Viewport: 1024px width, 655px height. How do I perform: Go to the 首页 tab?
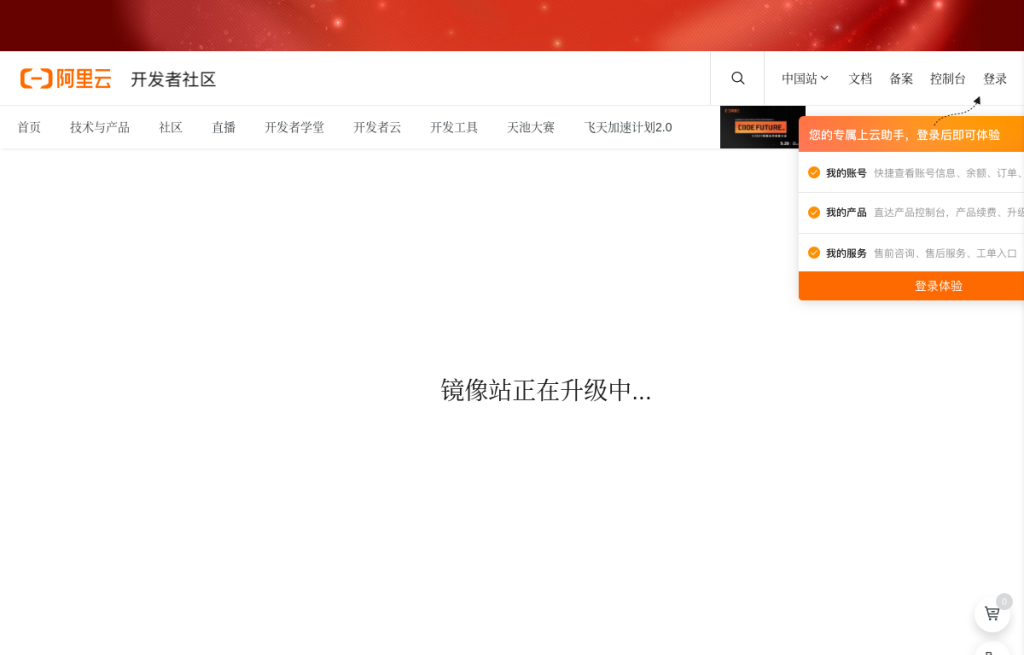(29, 127)
